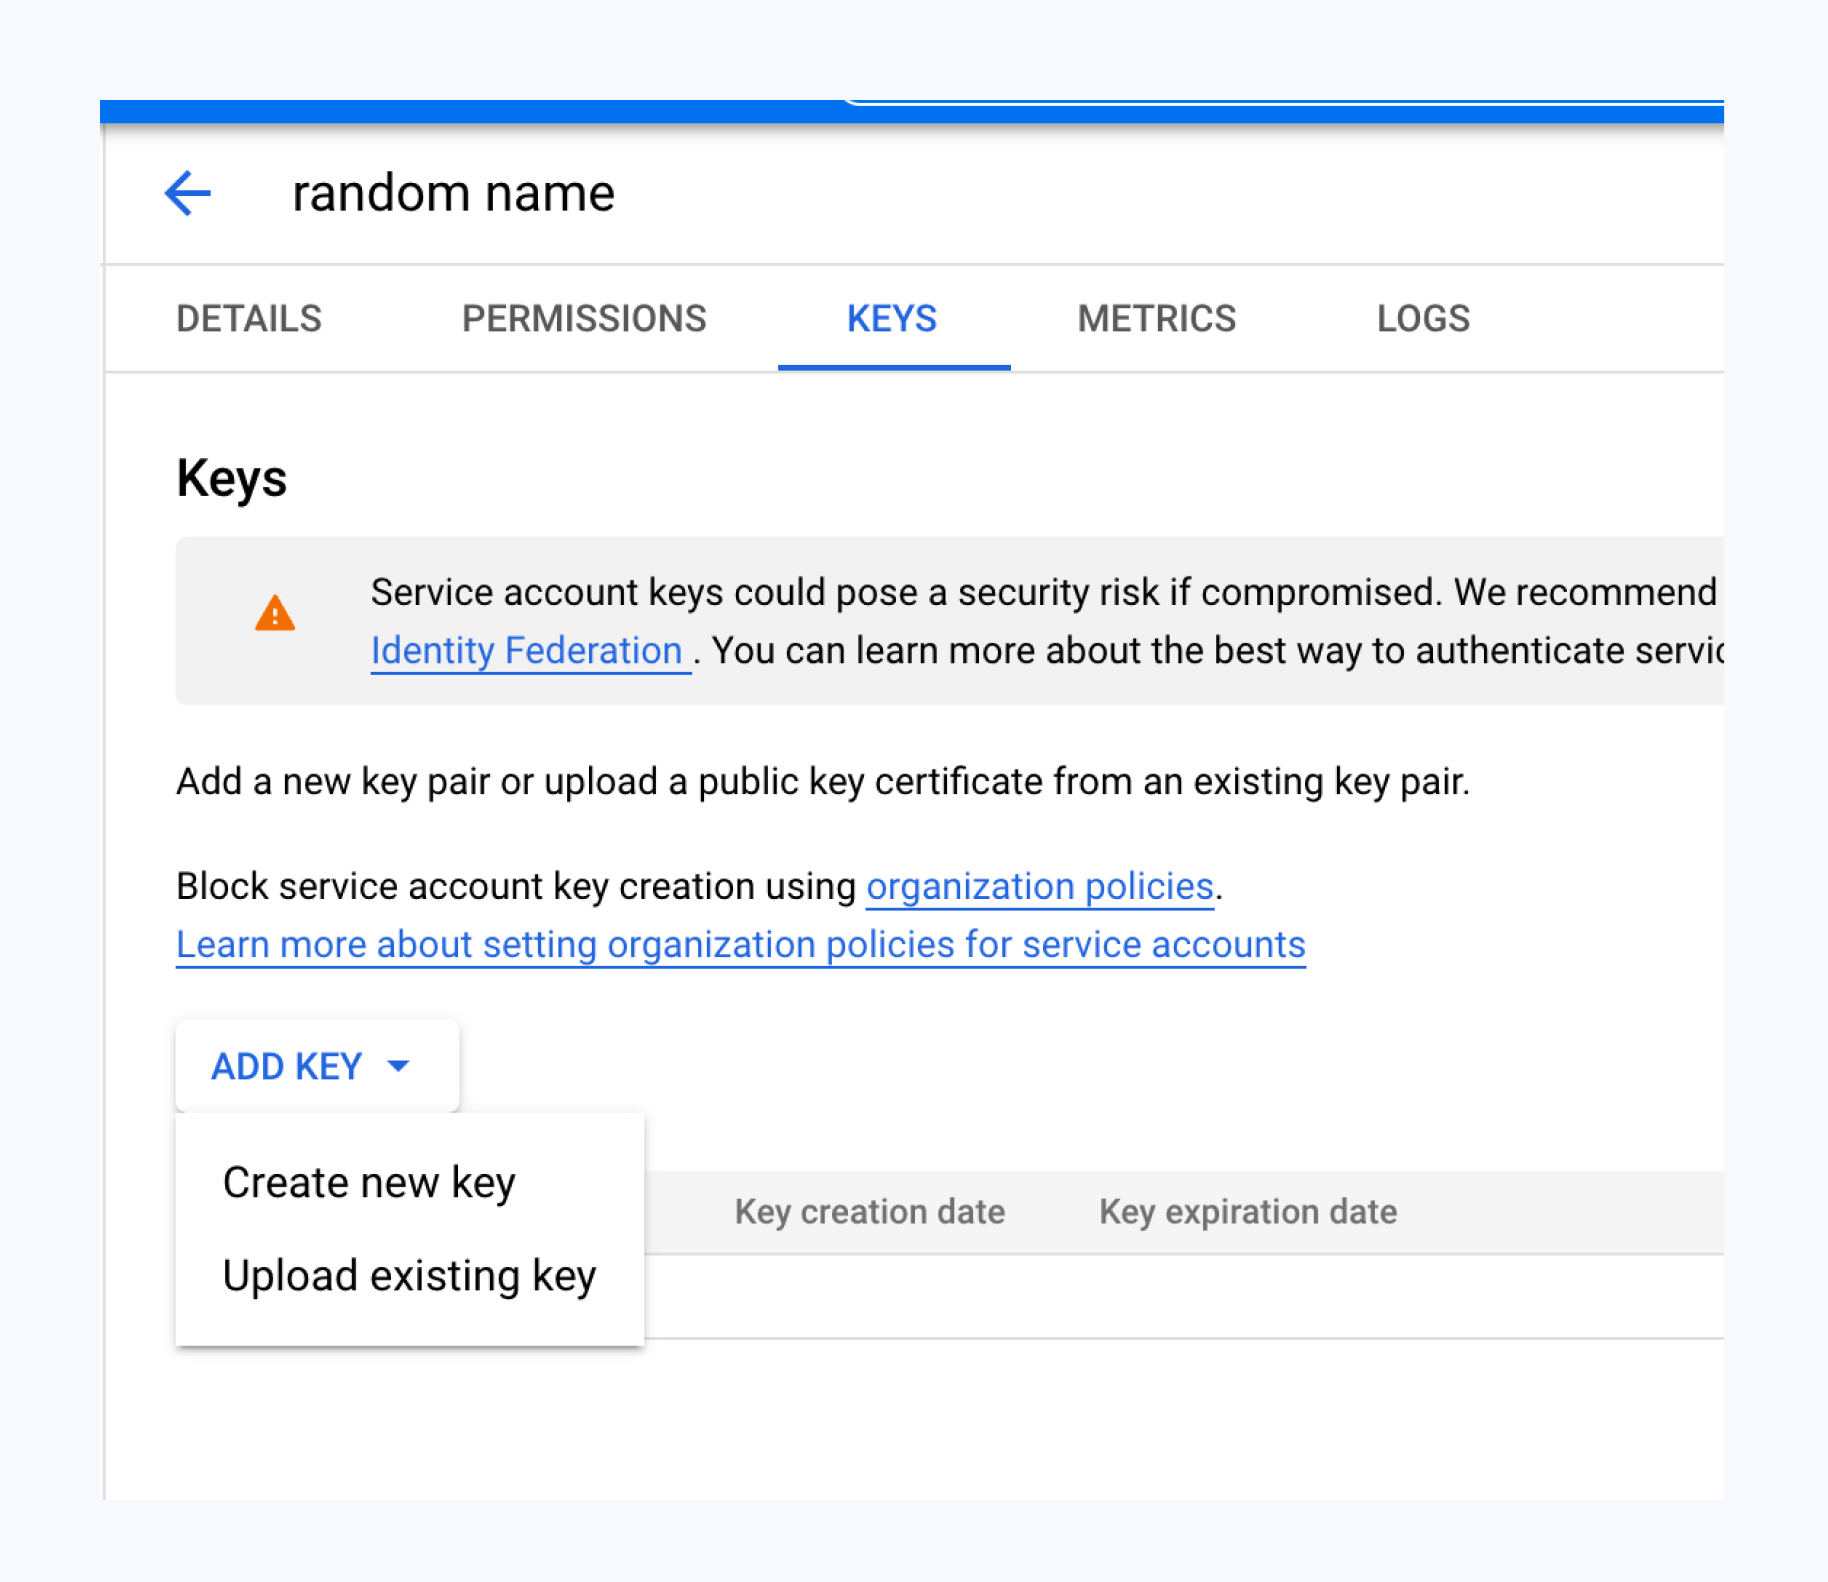This screenshot has height=1582, width=1828.
Task: Click the back arrow icon
Action: point(188,193)
